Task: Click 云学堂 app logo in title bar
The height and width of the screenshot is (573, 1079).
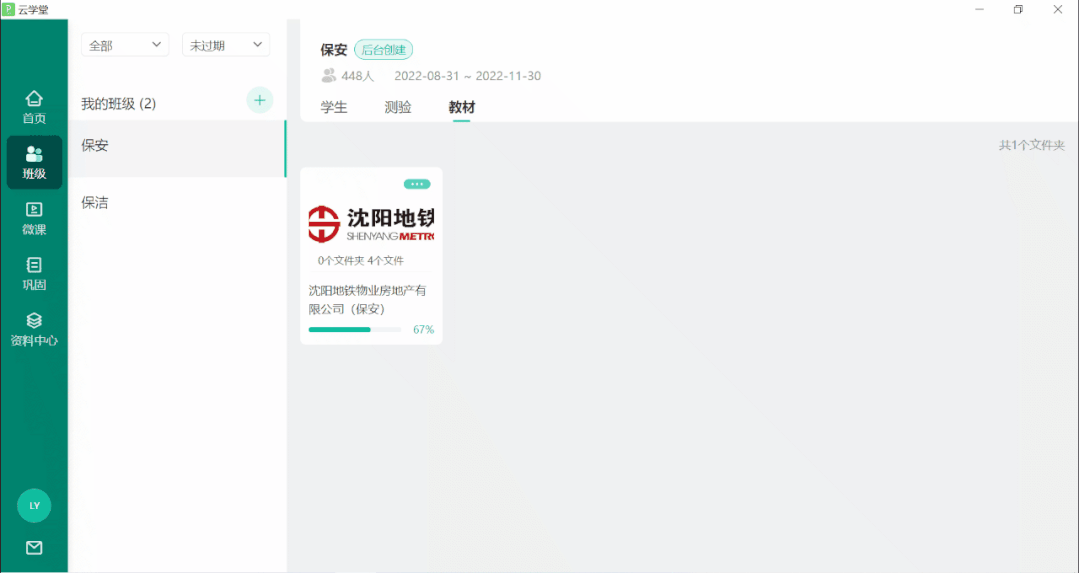Action: coord(9,10)
